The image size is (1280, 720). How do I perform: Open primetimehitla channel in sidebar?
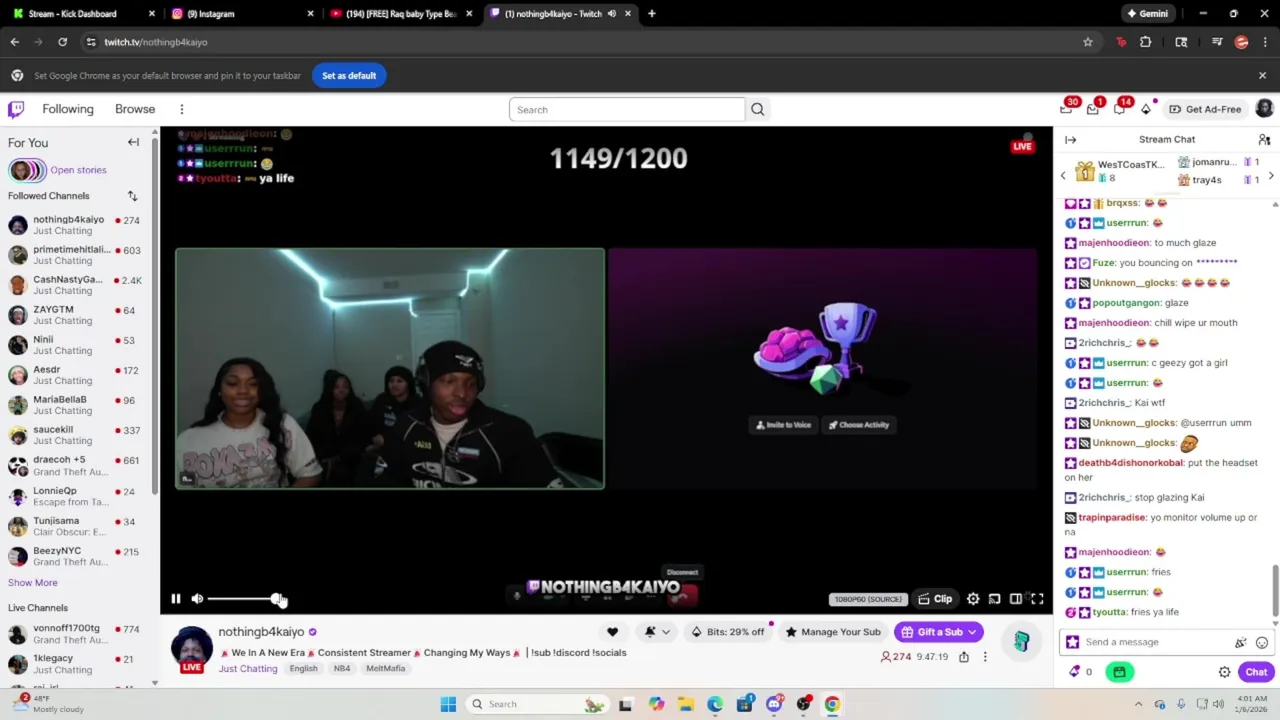[78, 255]
